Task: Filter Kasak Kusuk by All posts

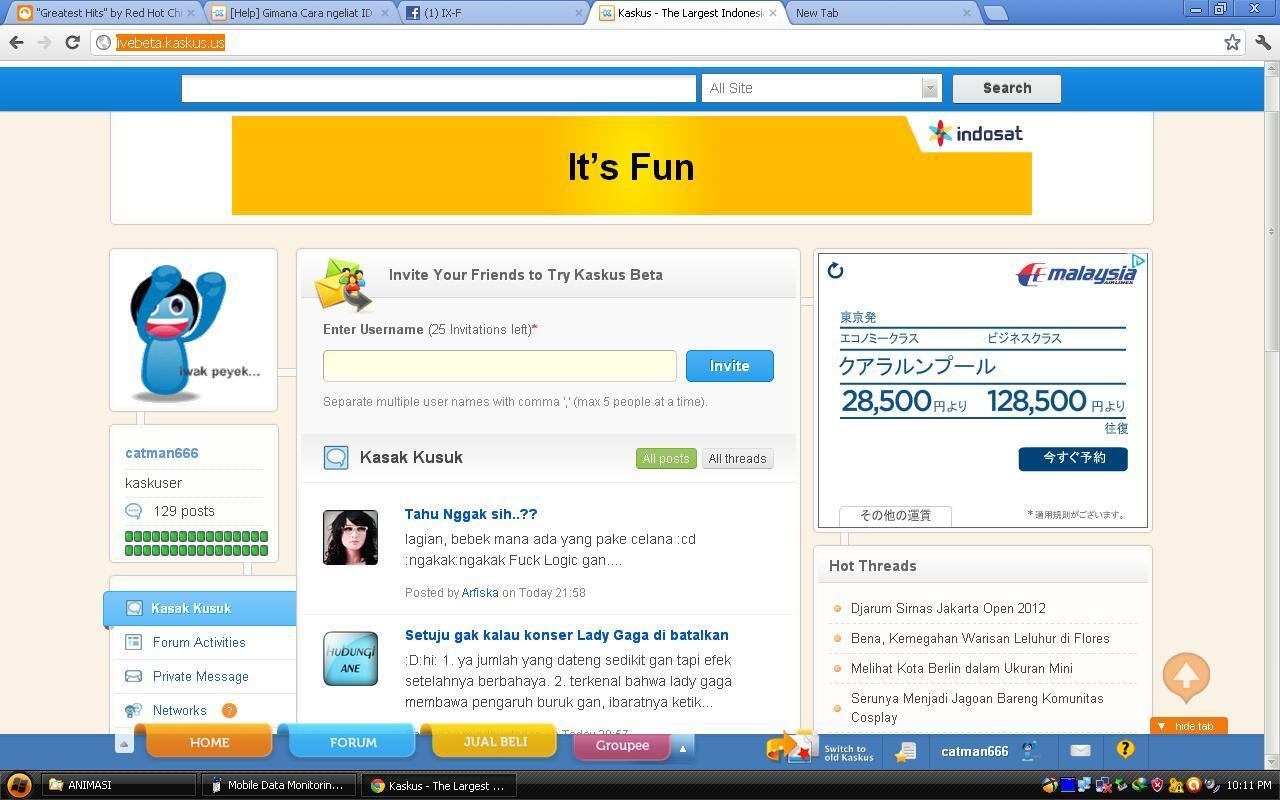Action: click(x=666, y=458)
